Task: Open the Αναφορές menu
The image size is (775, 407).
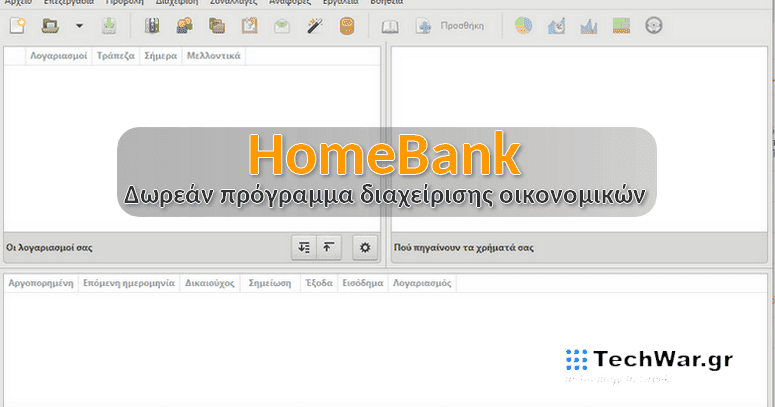Action: click(290, 2)
